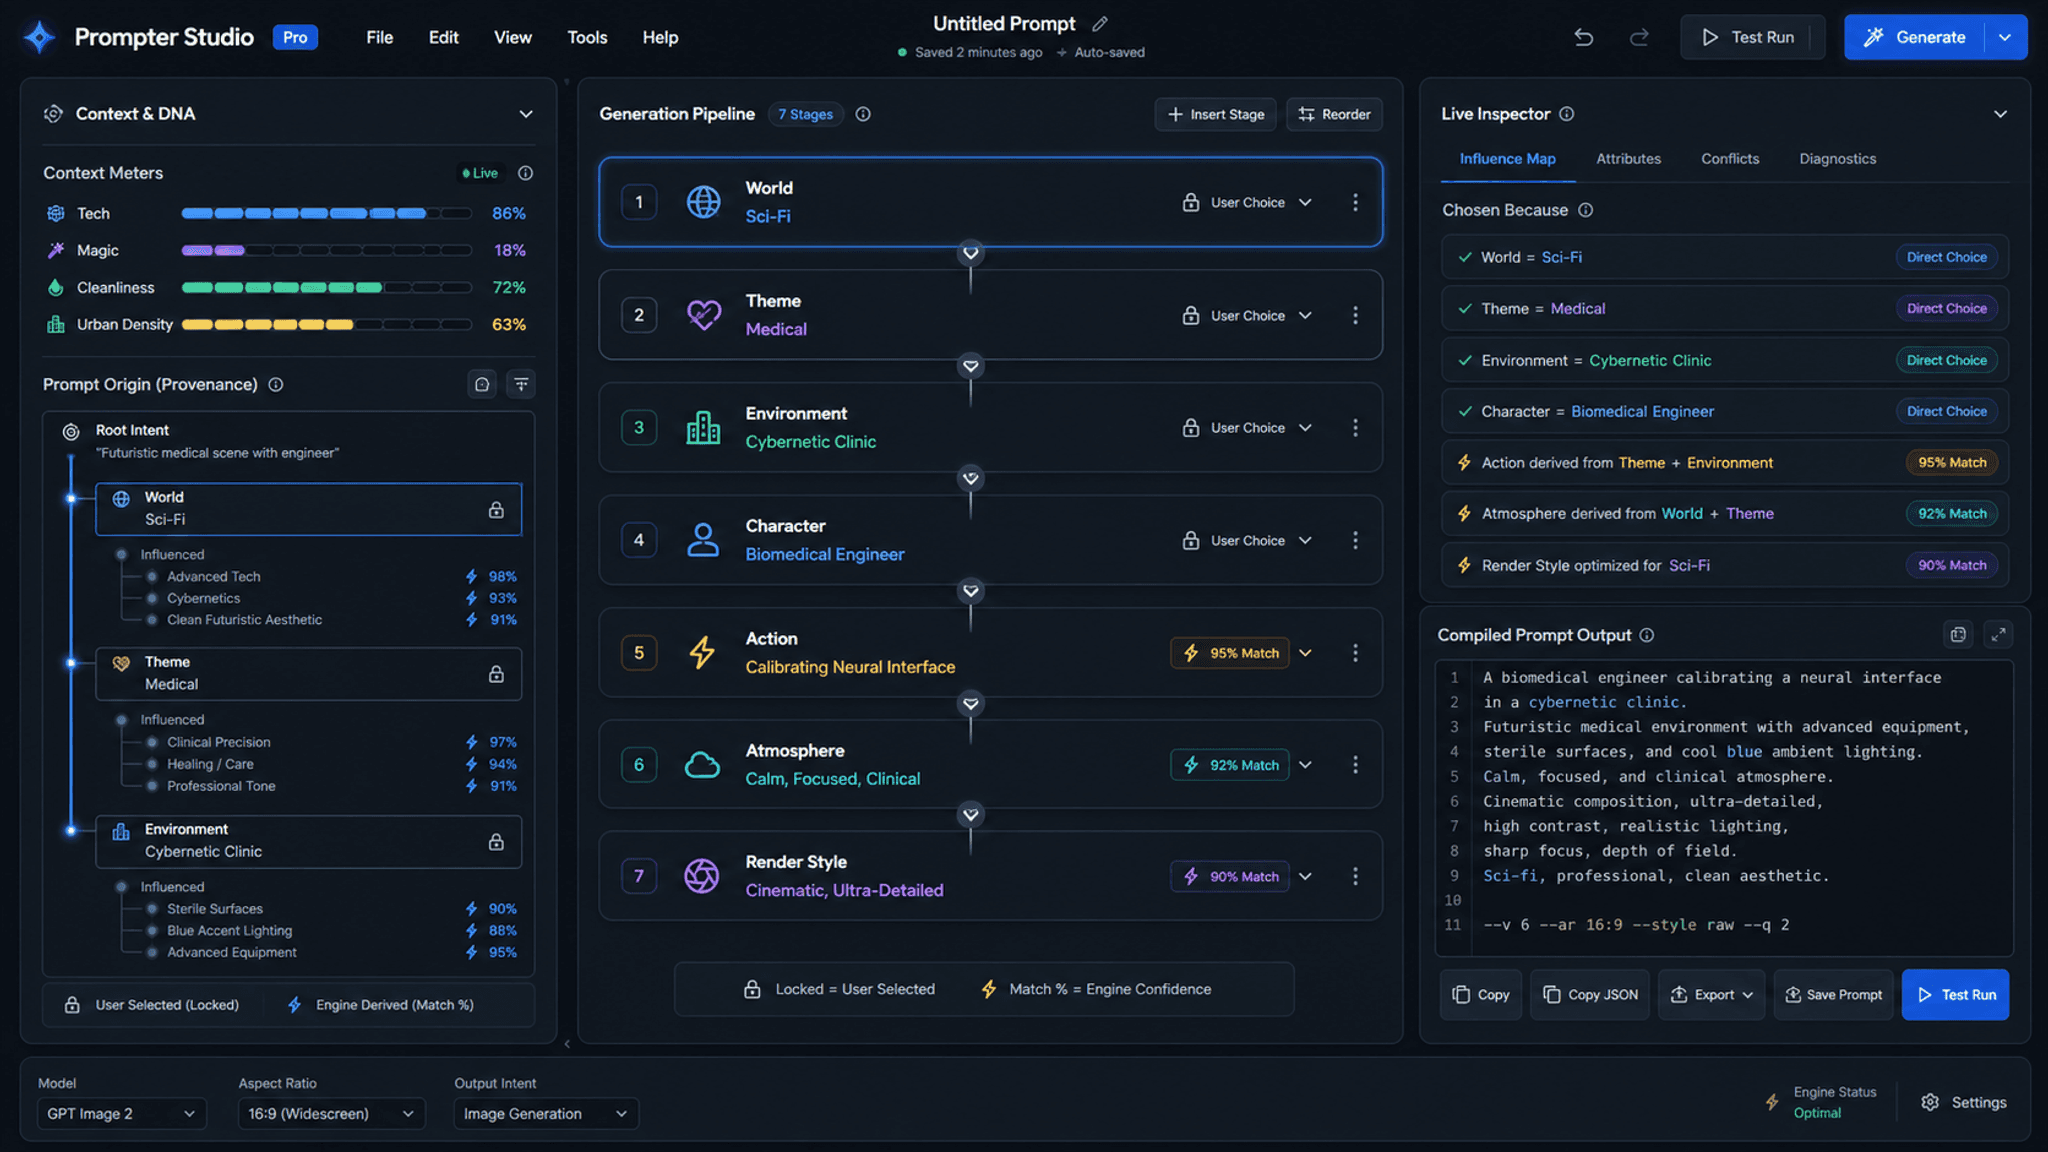Click the Insert Stage button
2048x1152 pixels.
(x=1215, y=114)
